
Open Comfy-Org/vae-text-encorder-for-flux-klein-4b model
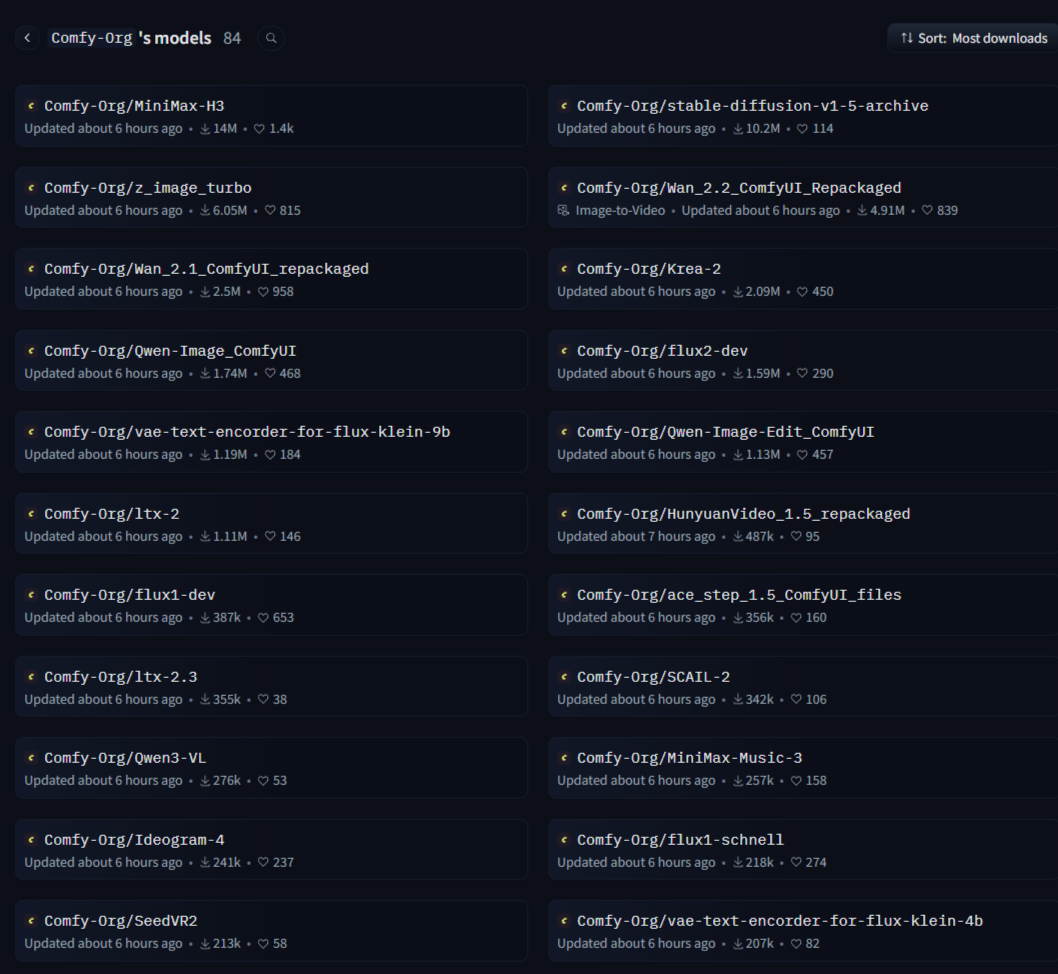click(x=803, y=931)
